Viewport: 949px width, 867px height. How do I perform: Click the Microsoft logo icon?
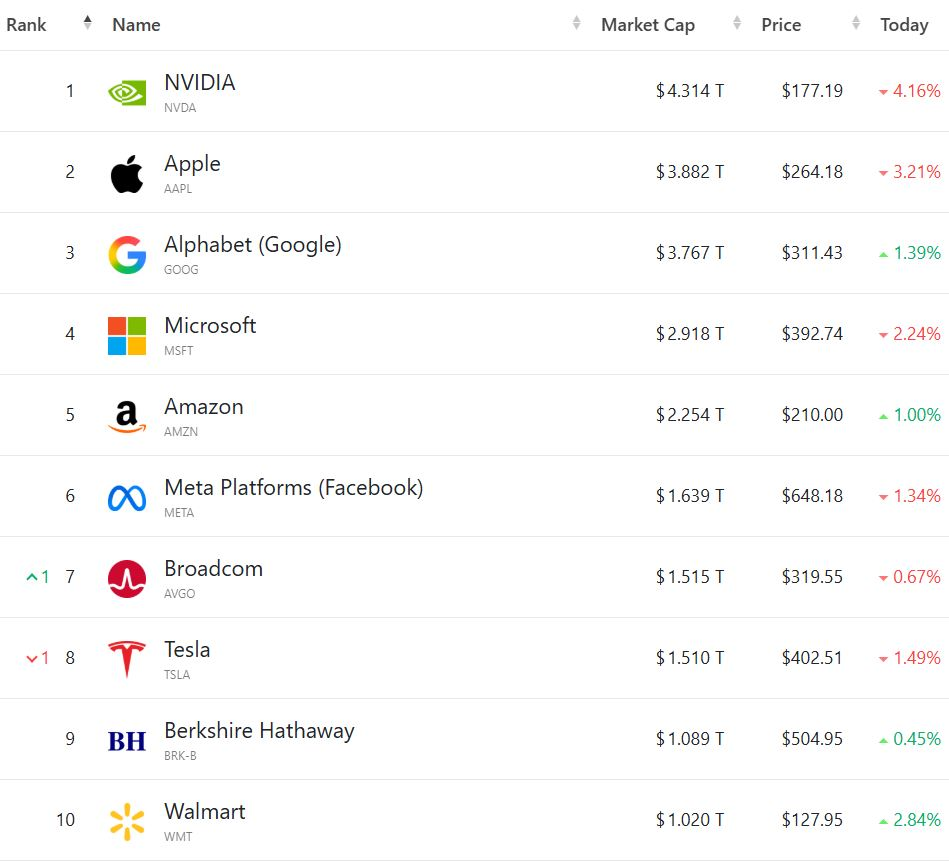(x=127, y=335)
